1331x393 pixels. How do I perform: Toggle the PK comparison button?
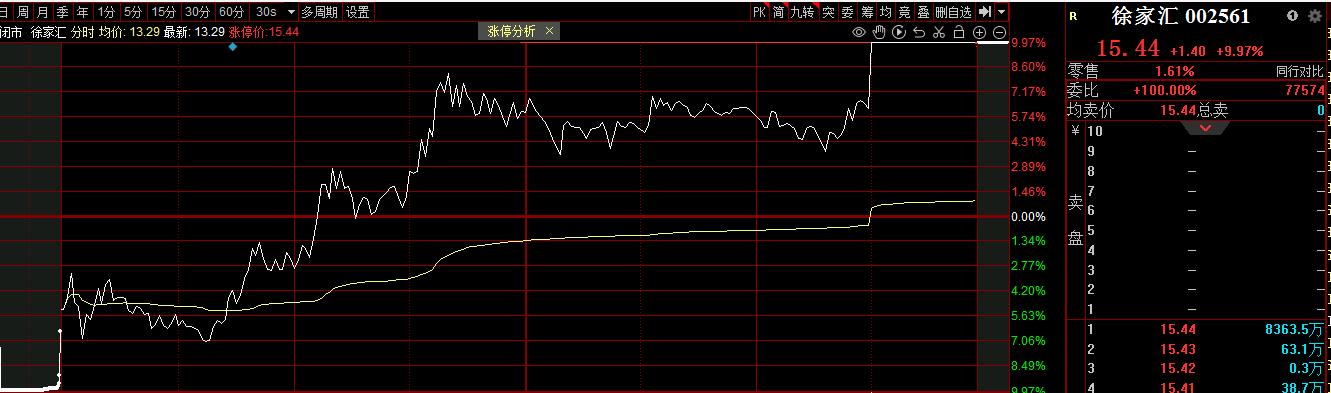759,12
